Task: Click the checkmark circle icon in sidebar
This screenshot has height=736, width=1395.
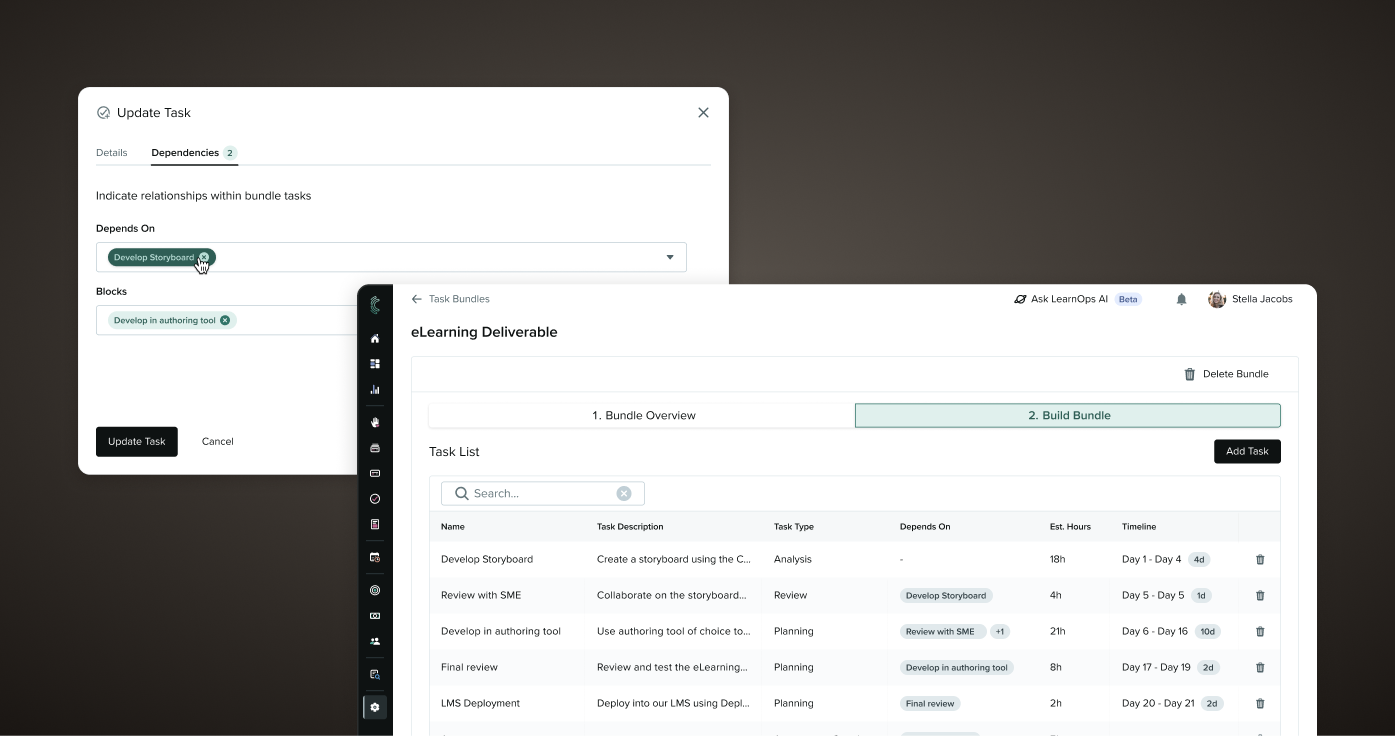Action: 375,499
